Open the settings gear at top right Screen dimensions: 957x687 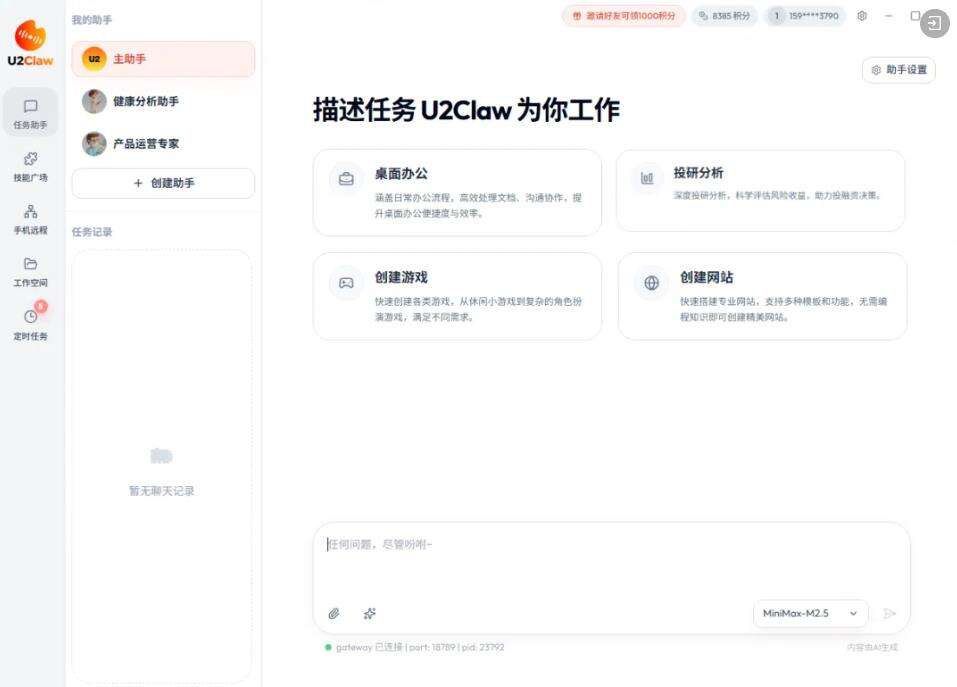coord(862,16)
